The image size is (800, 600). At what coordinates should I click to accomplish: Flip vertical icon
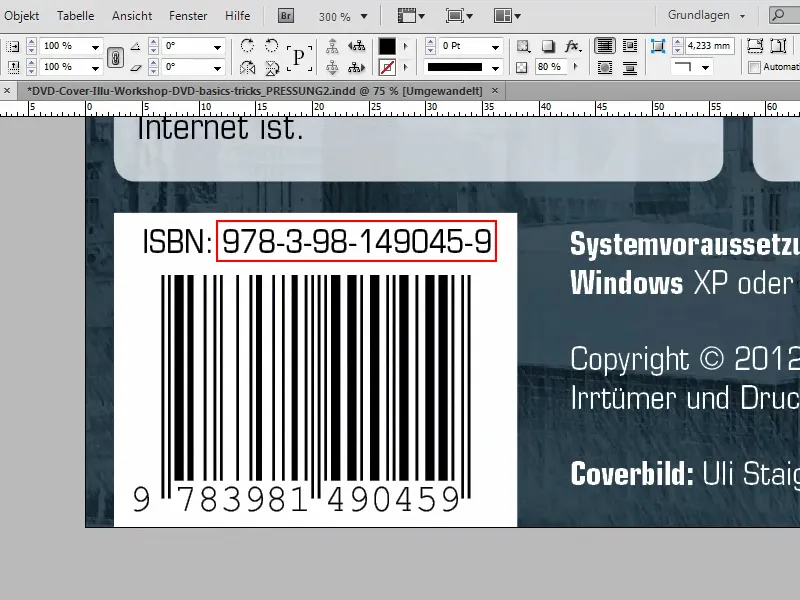pos(272,67)
